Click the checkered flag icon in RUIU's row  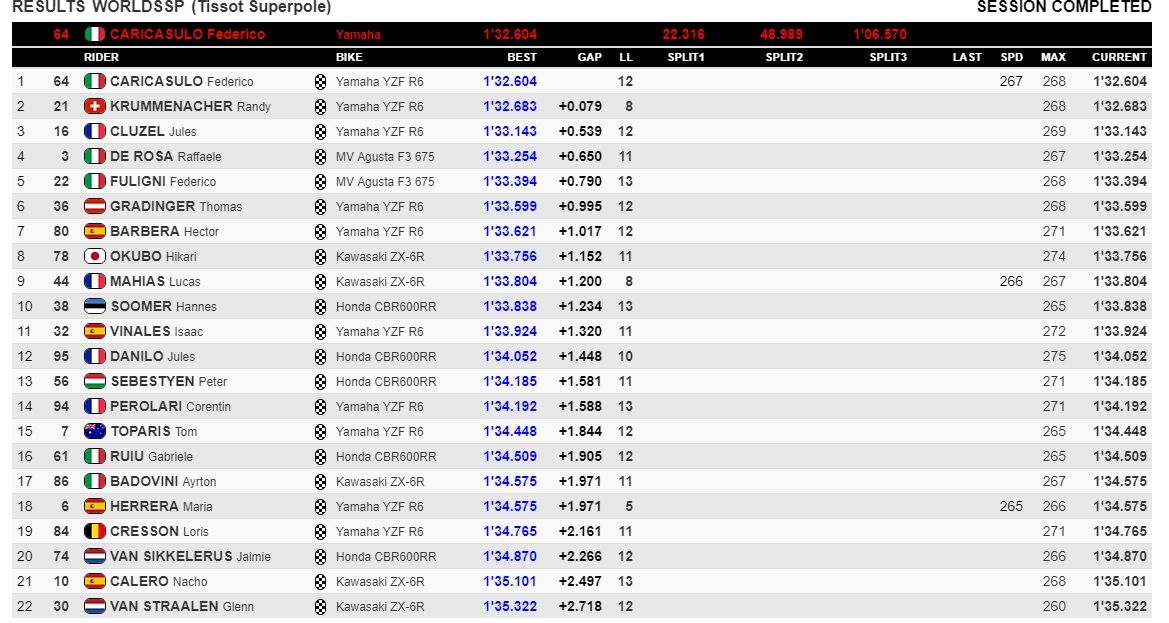321,457
